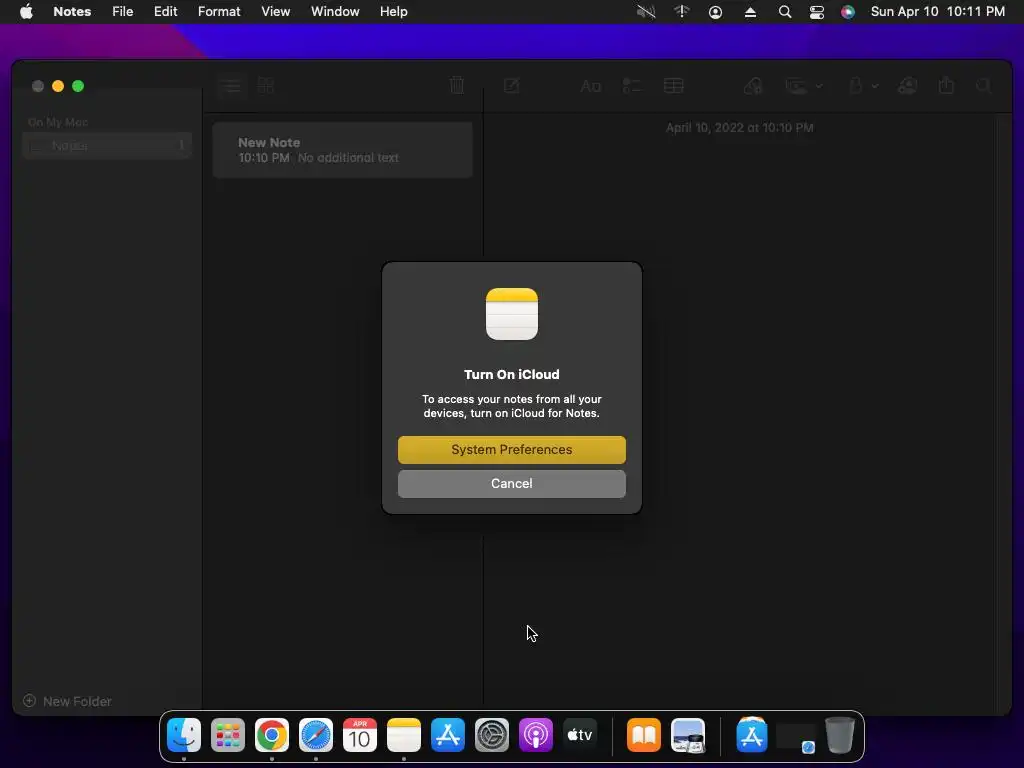The width and height of the screenshot is (1024, 768).
Task: Open the View menu
Action: [x=275, y=11]
